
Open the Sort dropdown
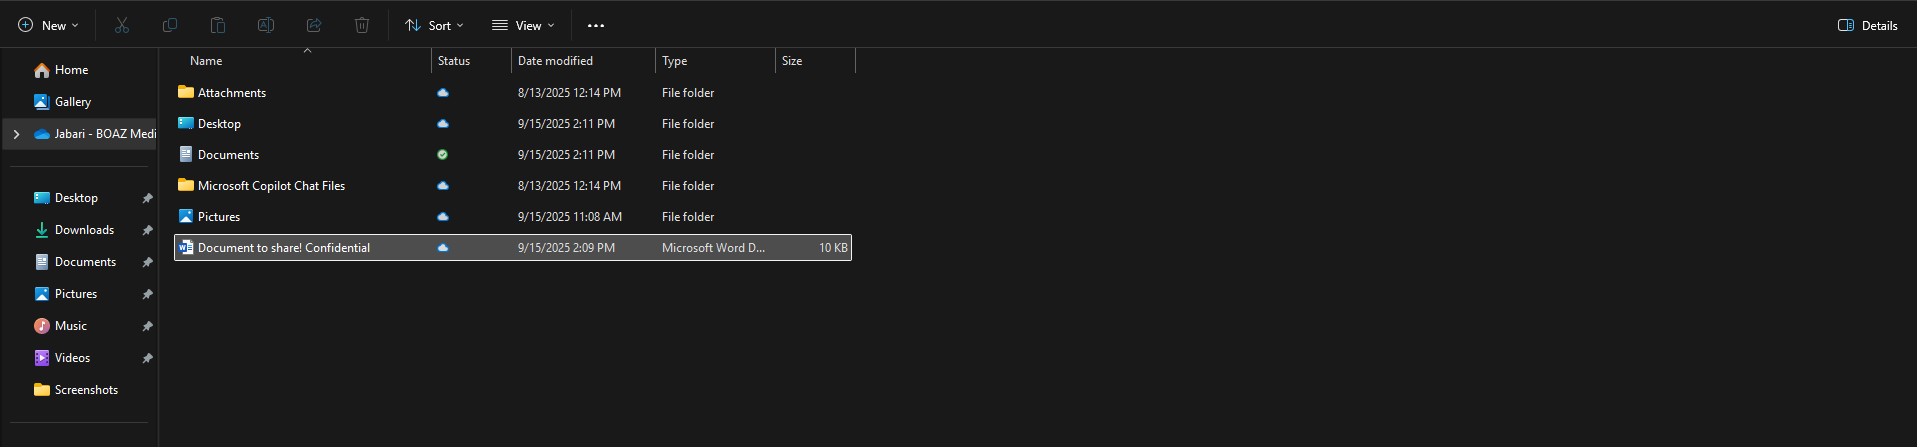(x=434, y=25)
